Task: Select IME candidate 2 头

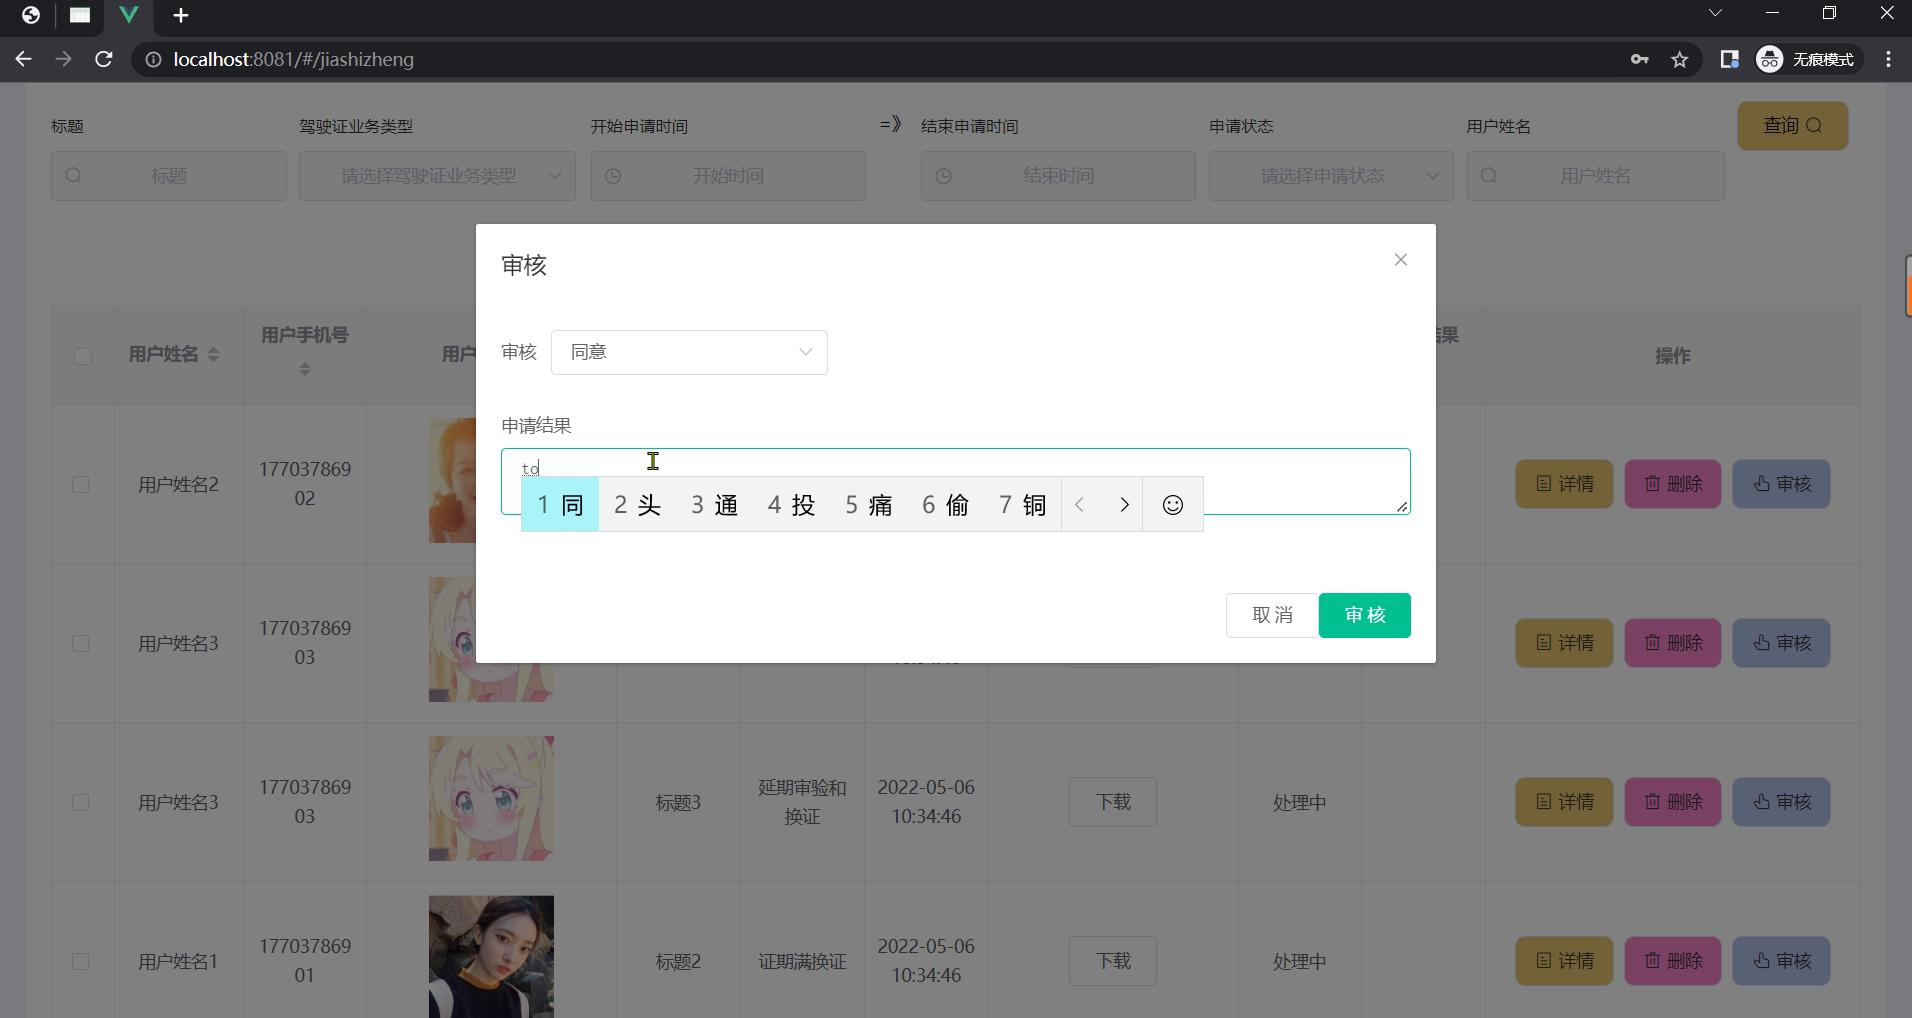Action: coord(637,505)
